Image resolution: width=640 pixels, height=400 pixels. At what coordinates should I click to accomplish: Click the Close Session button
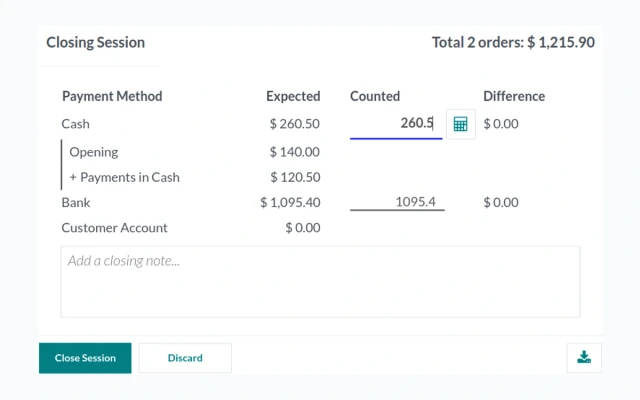point(85,358)
